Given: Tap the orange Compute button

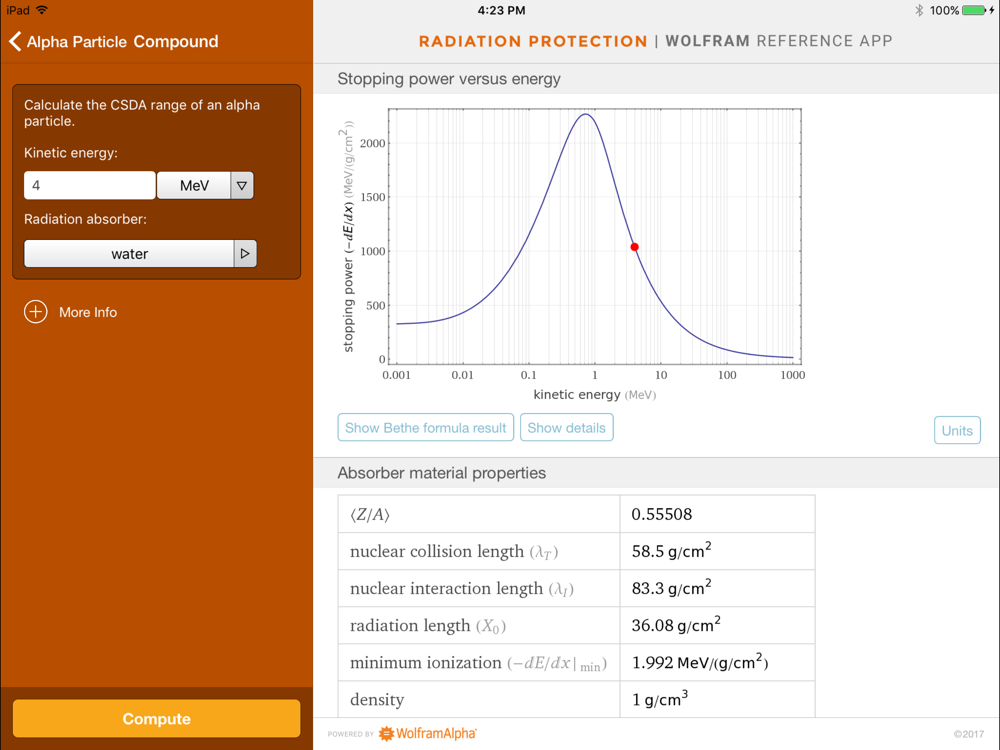Looking at the screenshot, I should point(156,719).
